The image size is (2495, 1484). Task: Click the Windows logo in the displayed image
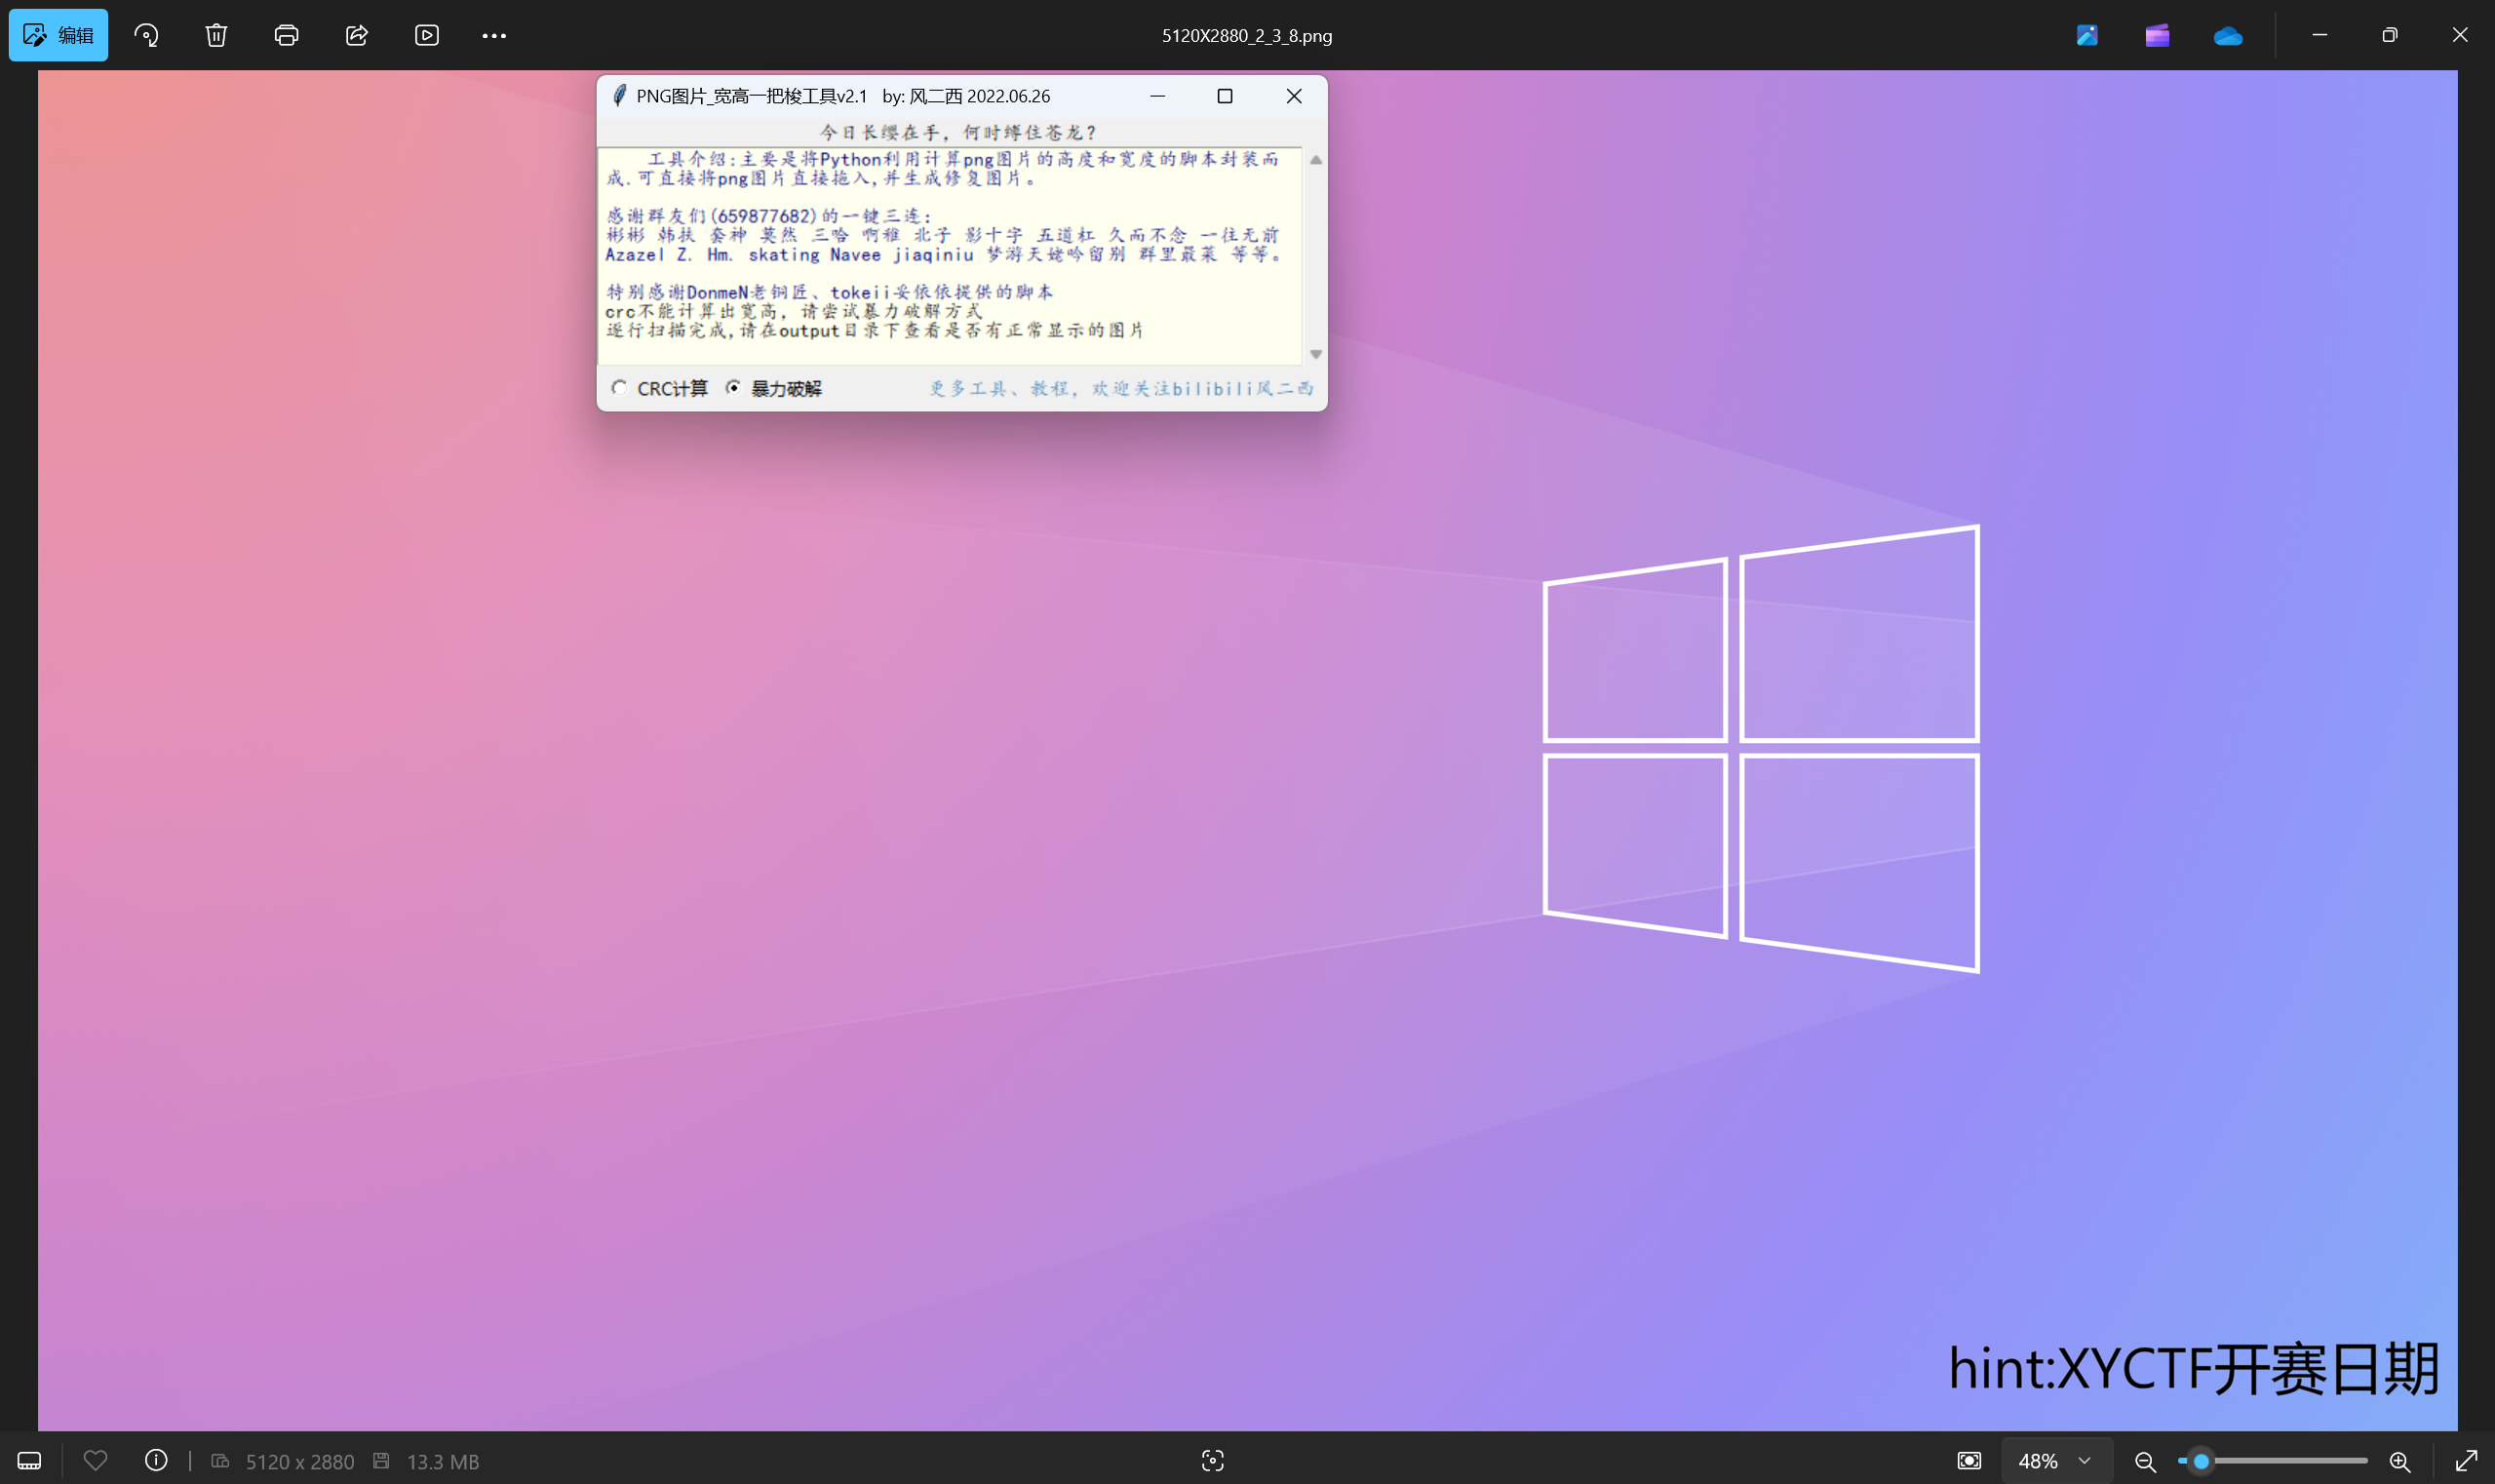pyautogui.click(x=1761, y=748)
